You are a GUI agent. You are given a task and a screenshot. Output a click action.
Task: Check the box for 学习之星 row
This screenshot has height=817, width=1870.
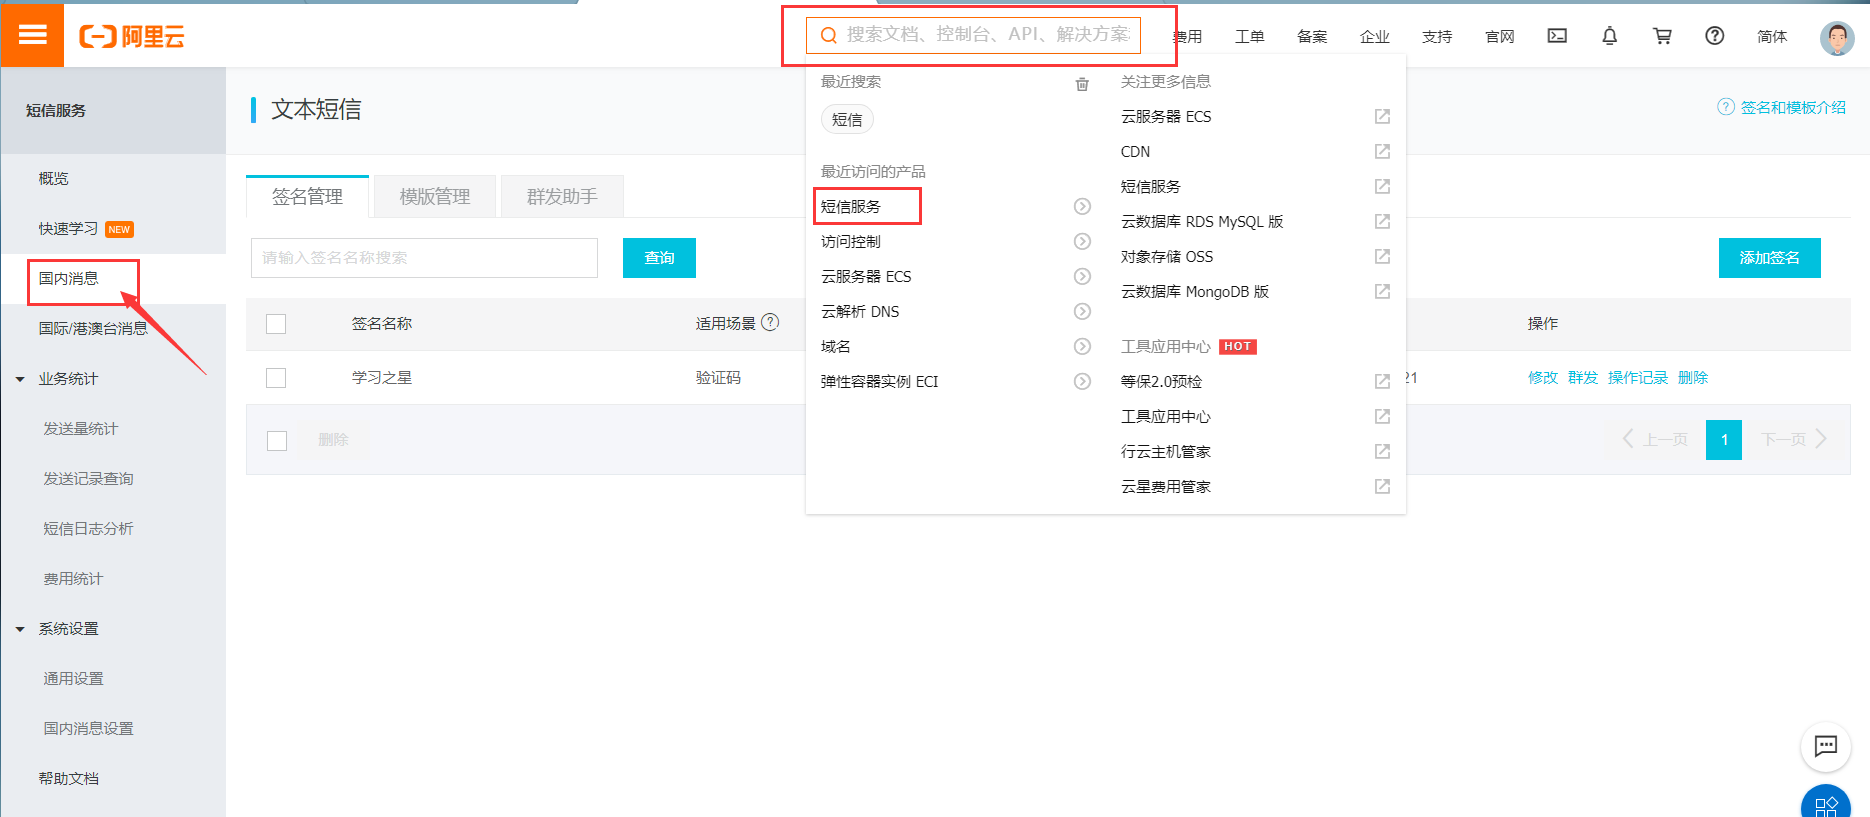click(x=277, y=378)
